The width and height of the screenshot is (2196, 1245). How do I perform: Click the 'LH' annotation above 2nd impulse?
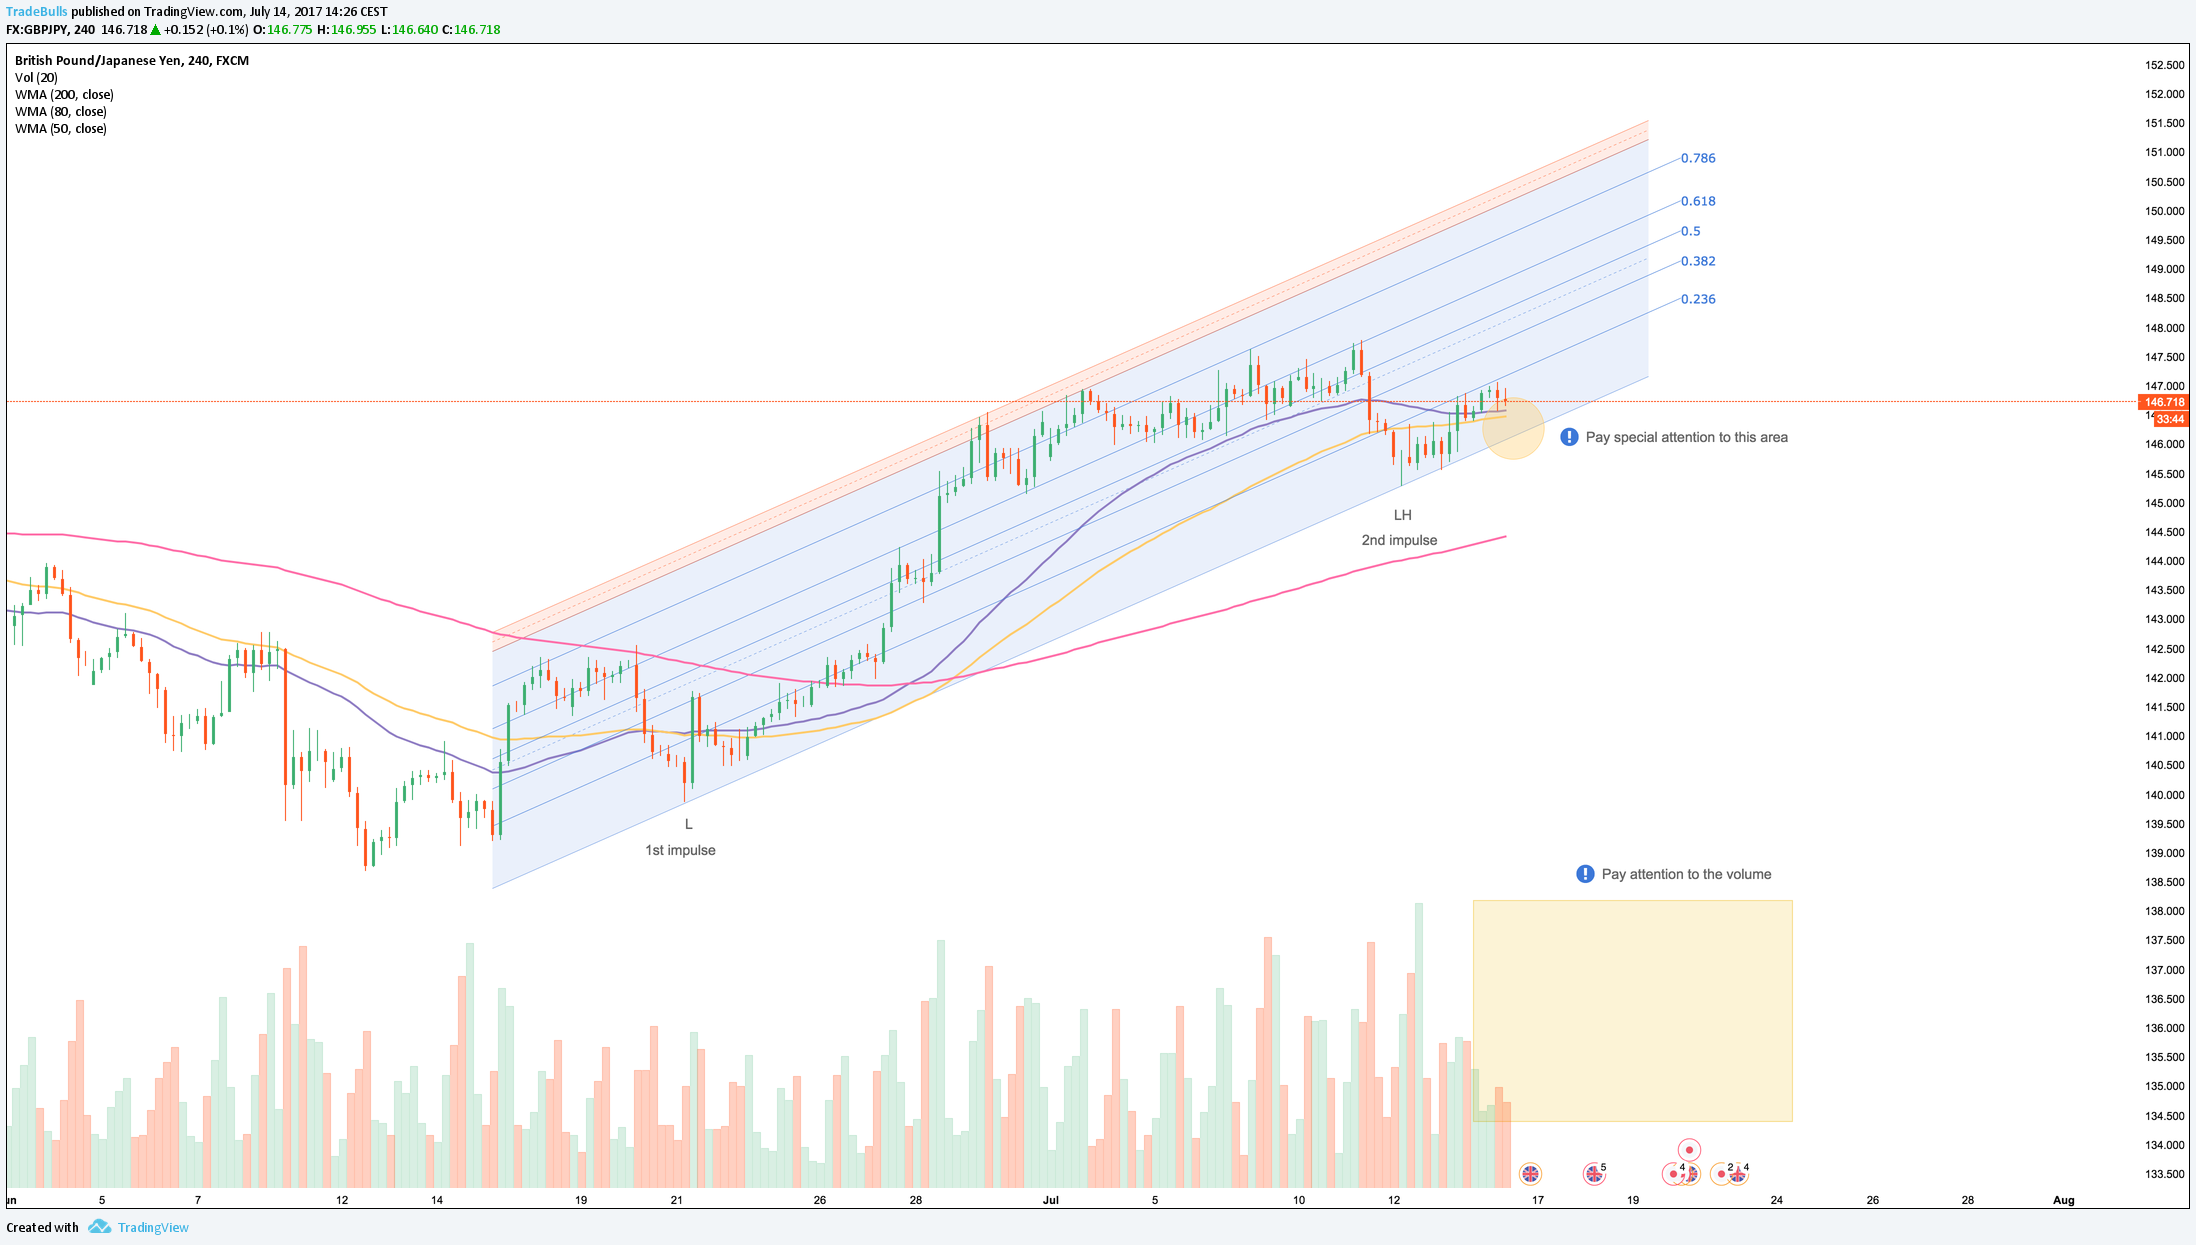(1403, 515)
